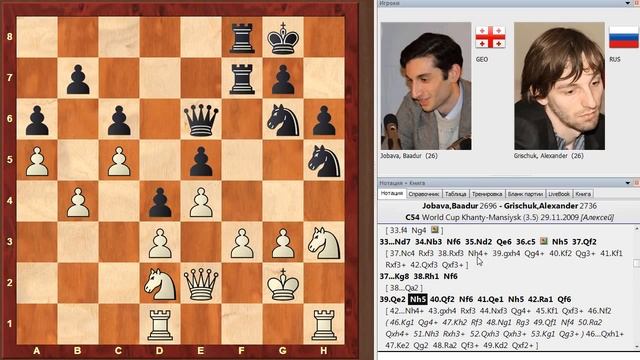This screenshot has width=640, height=360.
Task: Select variation move 33.f4
Action: pyautogui.click(x=399, y=230)
